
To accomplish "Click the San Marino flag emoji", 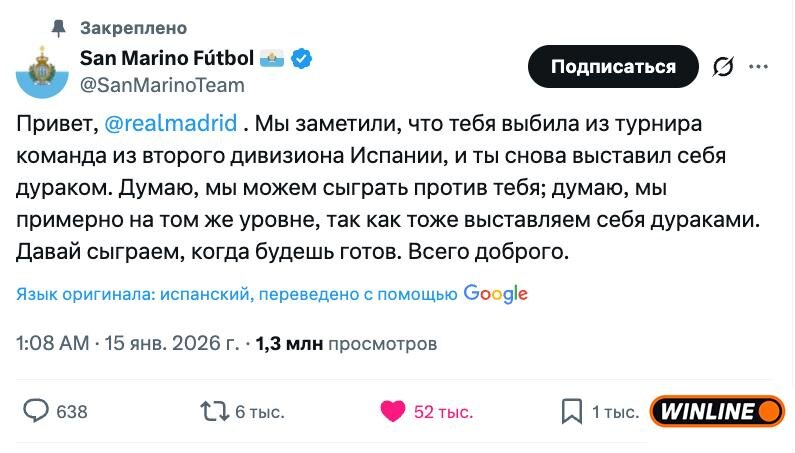I will 273,59.
